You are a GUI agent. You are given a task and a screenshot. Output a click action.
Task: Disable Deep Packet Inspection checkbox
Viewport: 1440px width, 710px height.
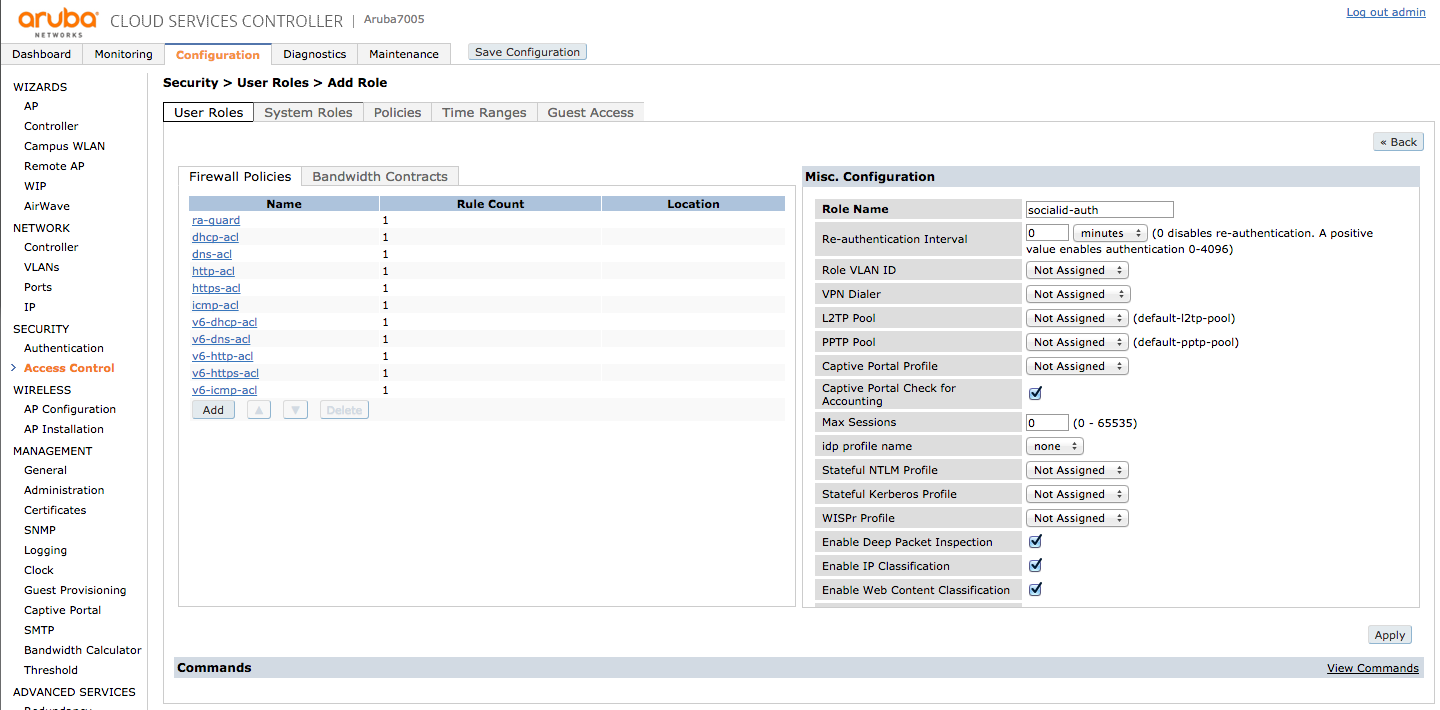(x=1035, y=541)
